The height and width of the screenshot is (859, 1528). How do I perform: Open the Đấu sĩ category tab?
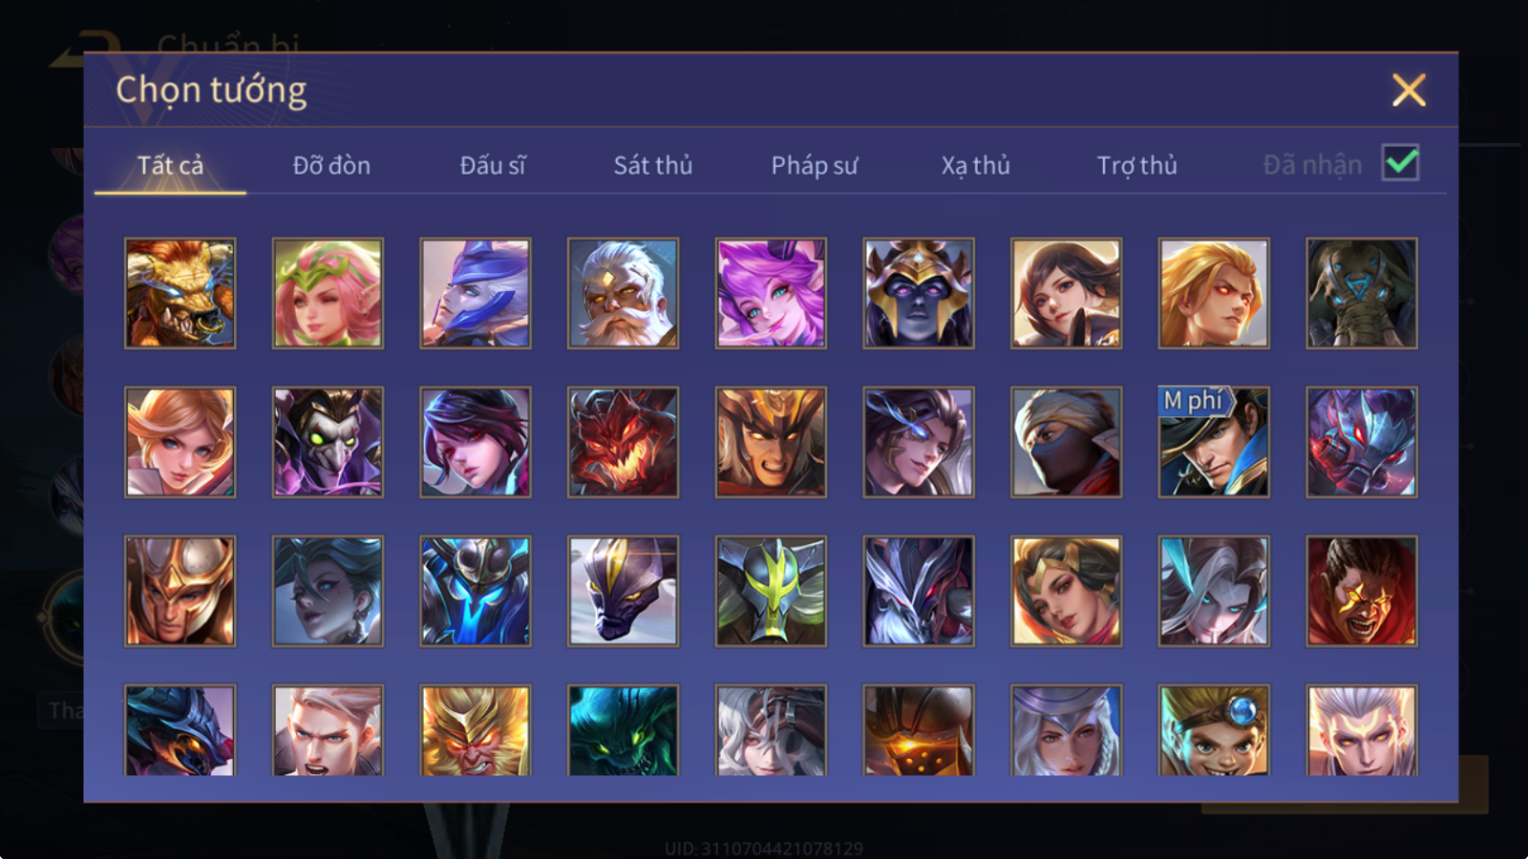point(492,165)
